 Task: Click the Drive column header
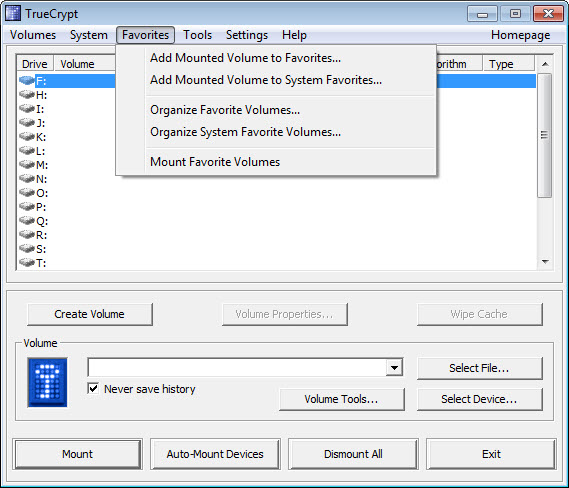(x=35, y=64)
